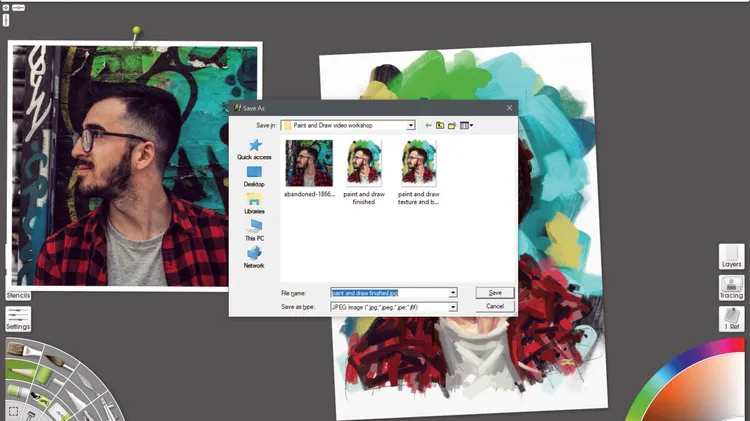Image resolution: width=750 pixels, height=421 pixels.
Task: Select the watercolor brush tool
Action: click(x=60, y=362)
